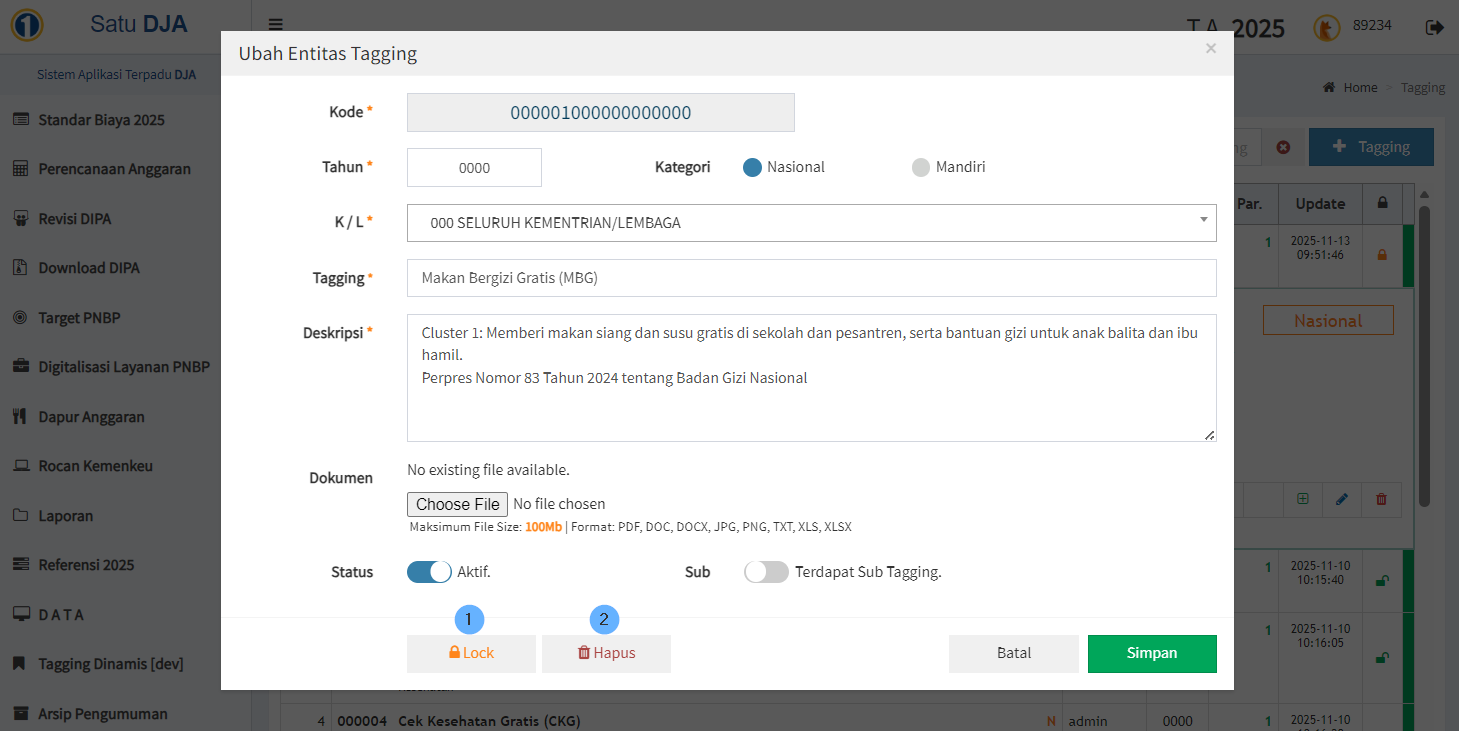Screen dimensions: 1459x731
Task: Click the green plus square icon in table
Action: (x=1302, y=499)
